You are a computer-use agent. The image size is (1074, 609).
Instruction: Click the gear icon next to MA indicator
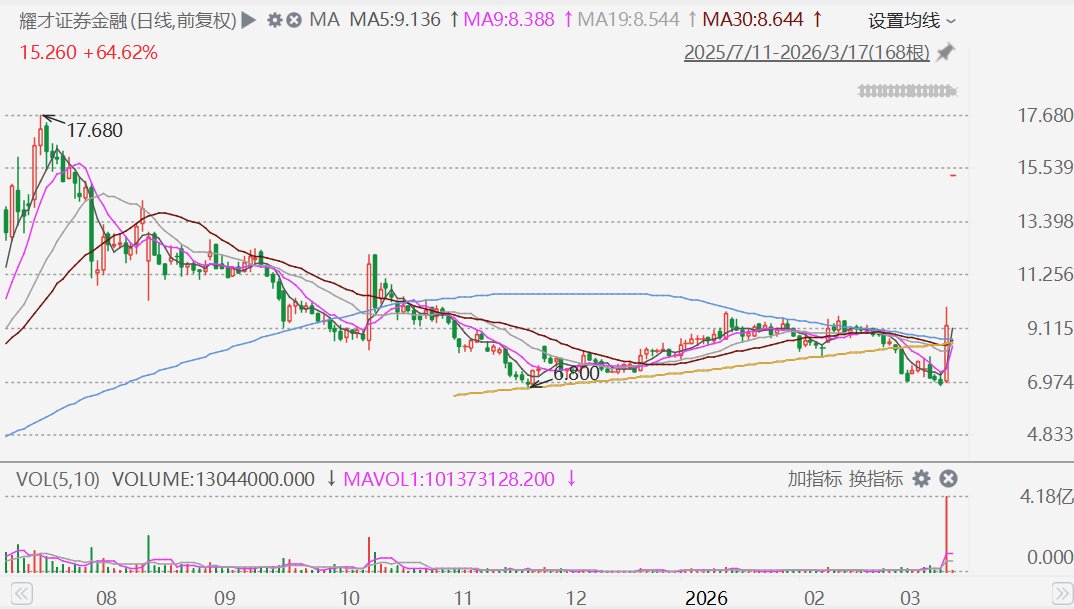tap(275, 20)
